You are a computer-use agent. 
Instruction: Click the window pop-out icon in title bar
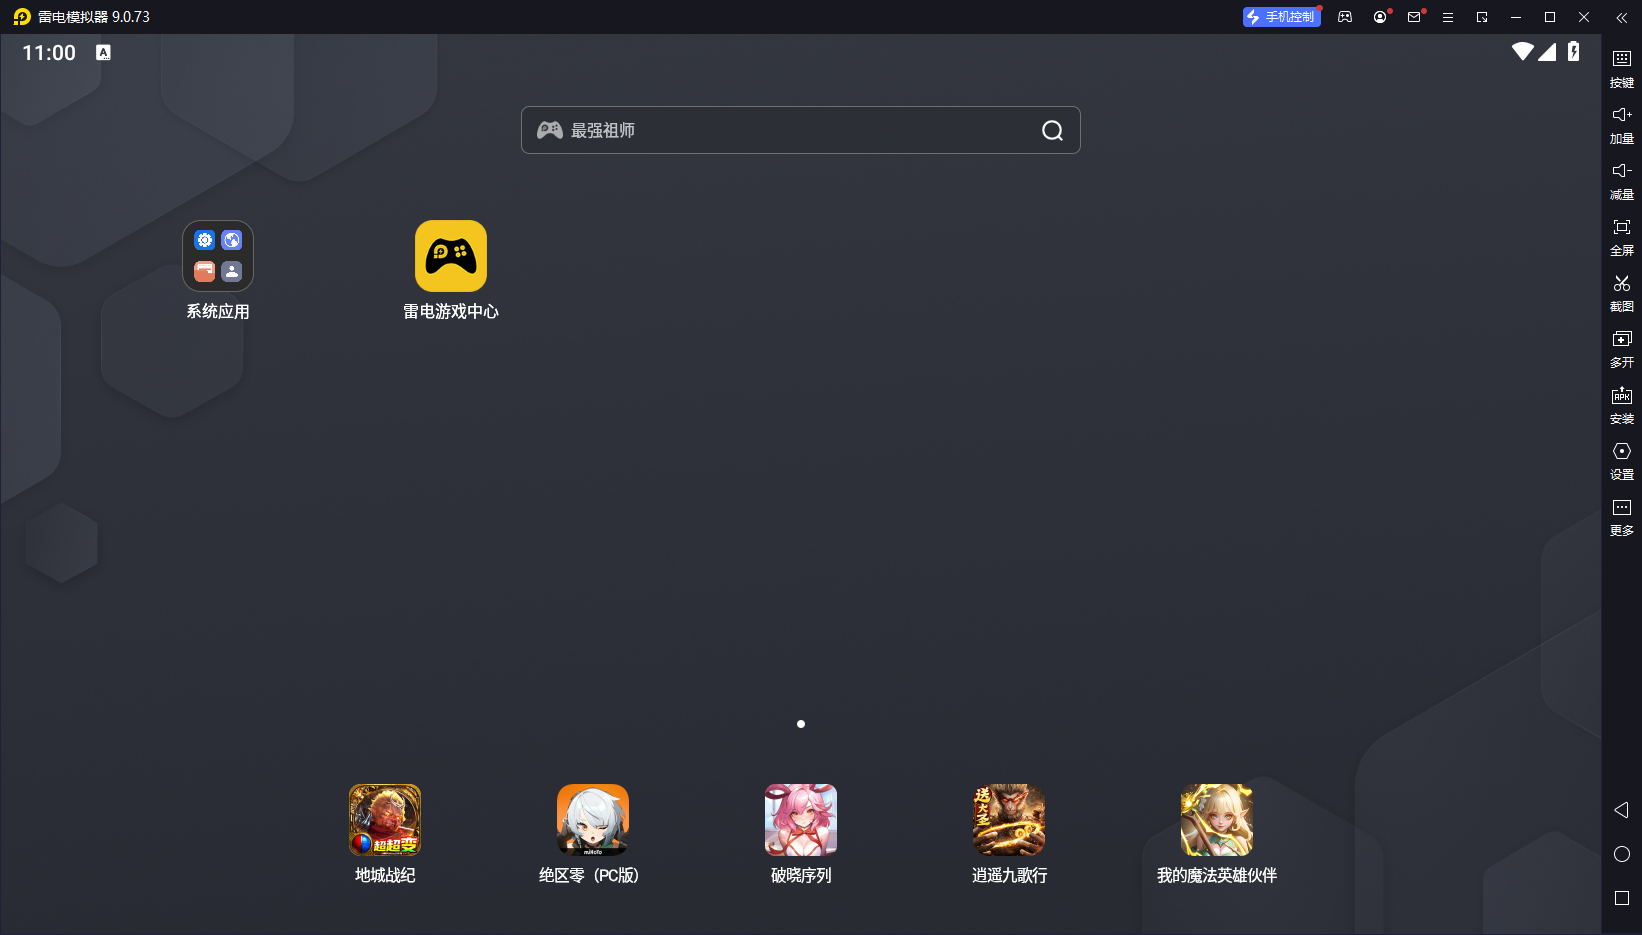1482,17
